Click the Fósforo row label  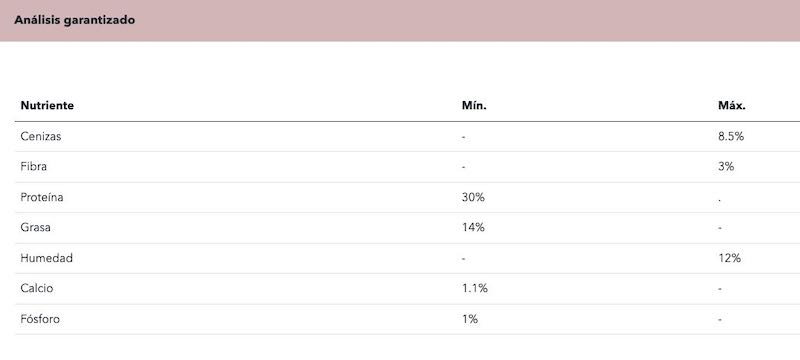tap(40, 319)
